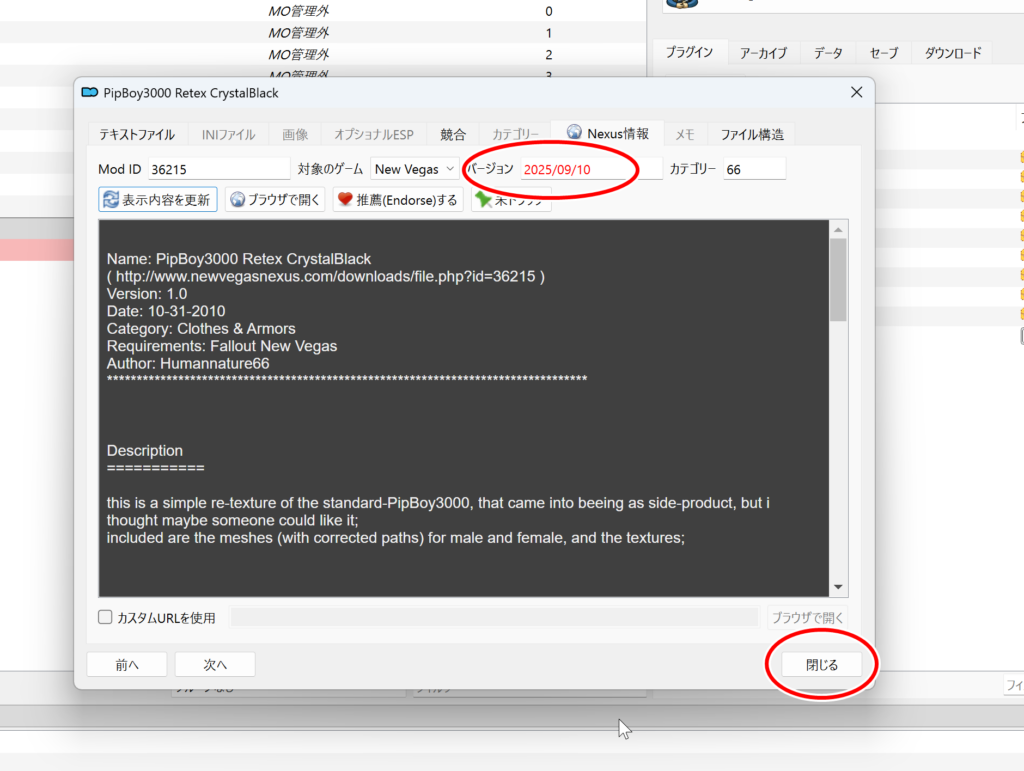This screenshot has height=771, width=1024.
Task: Click the バージョン field showing 2025/09/10
Action: [590, 169]
